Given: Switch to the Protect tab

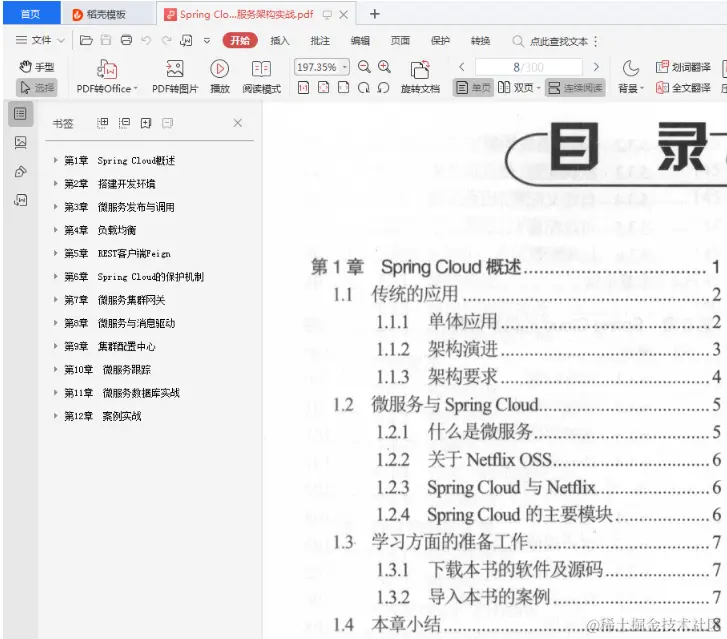Looking at the screenshot, I should click(440, 41).
